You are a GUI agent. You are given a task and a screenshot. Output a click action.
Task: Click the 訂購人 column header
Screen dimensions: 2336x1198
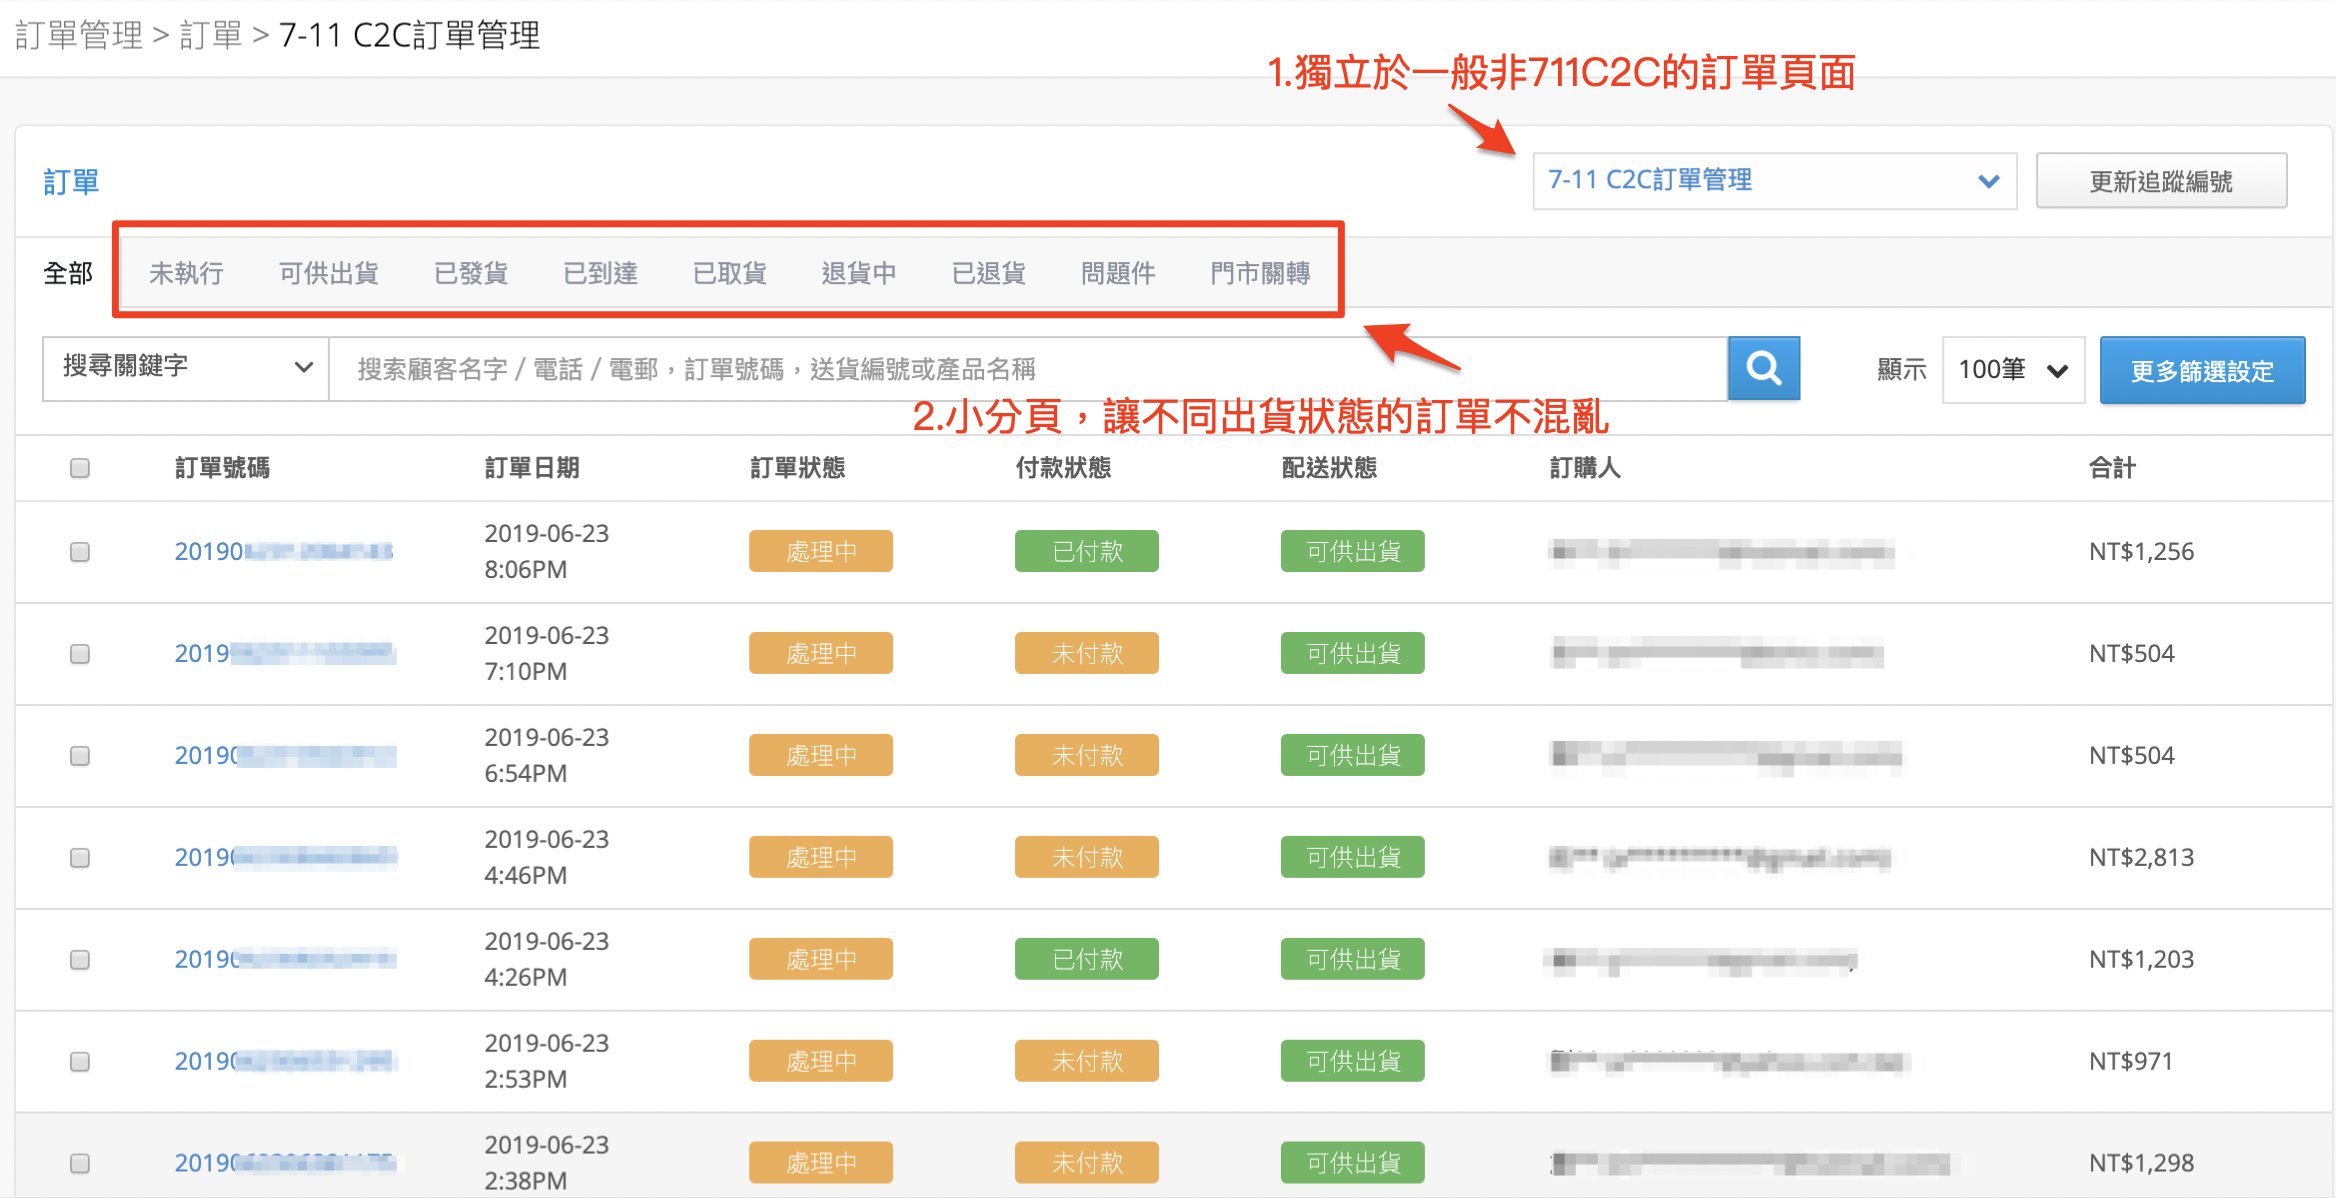pos(1585,468)
